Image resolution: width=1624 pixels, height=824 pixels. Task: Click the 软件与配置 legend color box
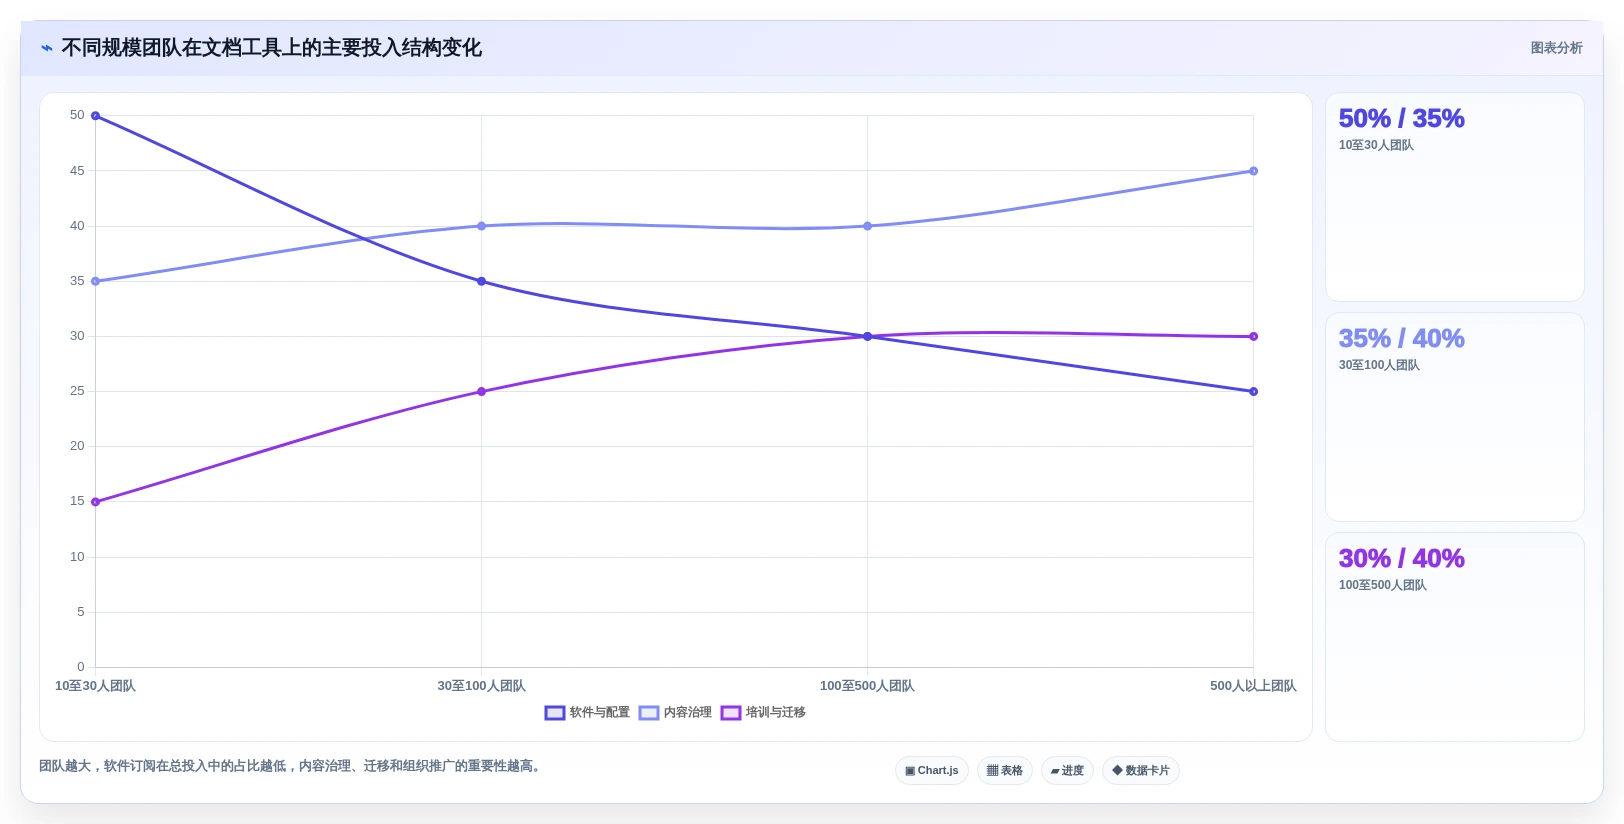(555, 713)
